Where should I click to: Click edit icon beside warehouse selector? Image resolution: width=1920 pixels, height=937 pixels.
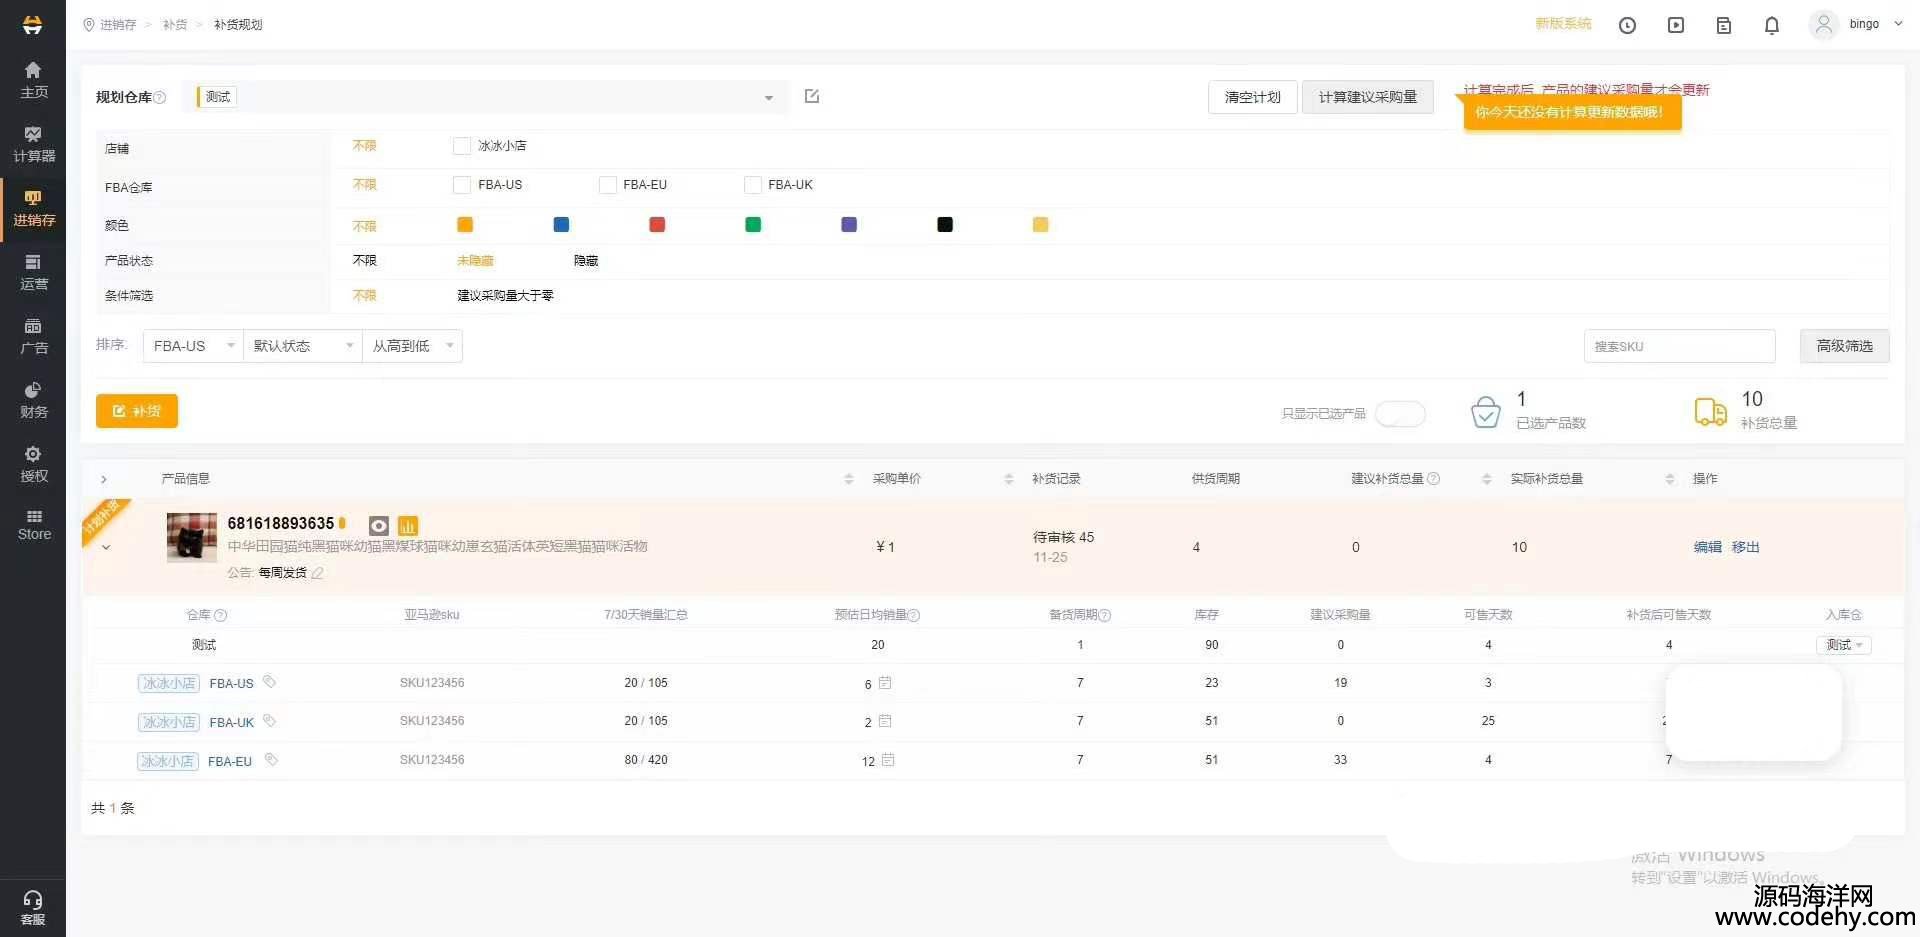point(812,96)
